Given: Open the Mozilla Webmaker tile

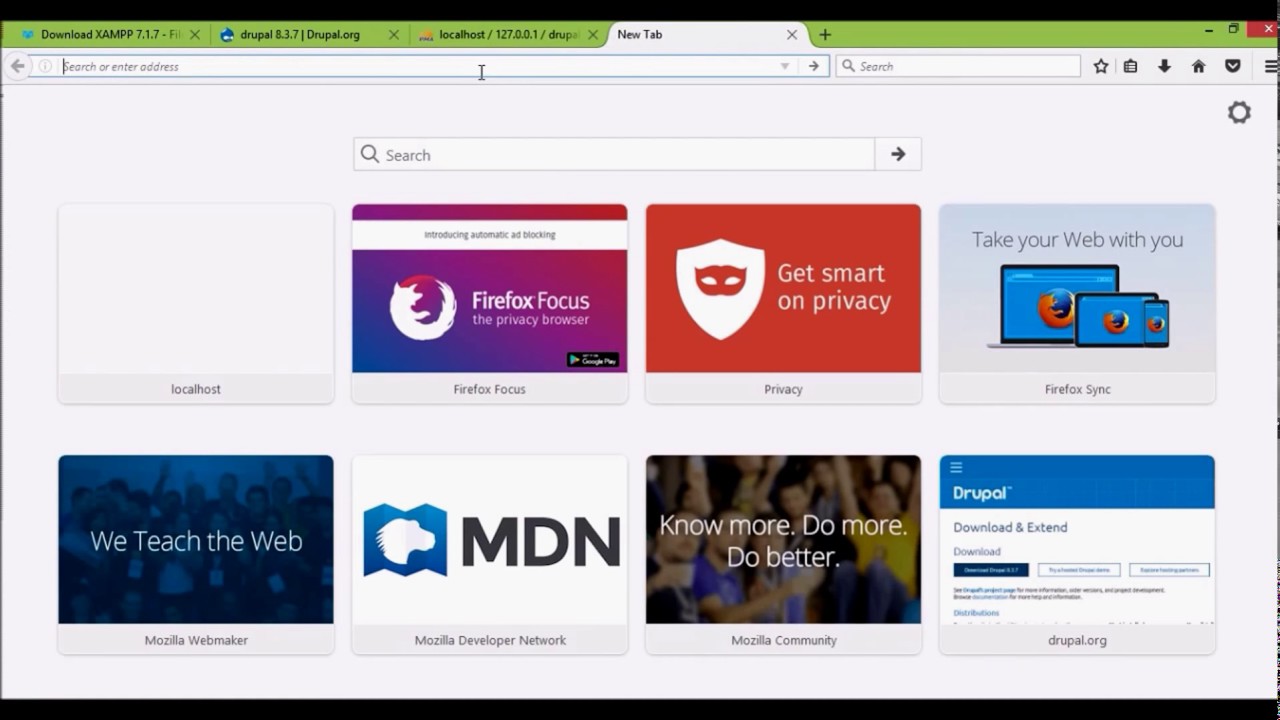Looking at the screenshot, I should point(196,555).
